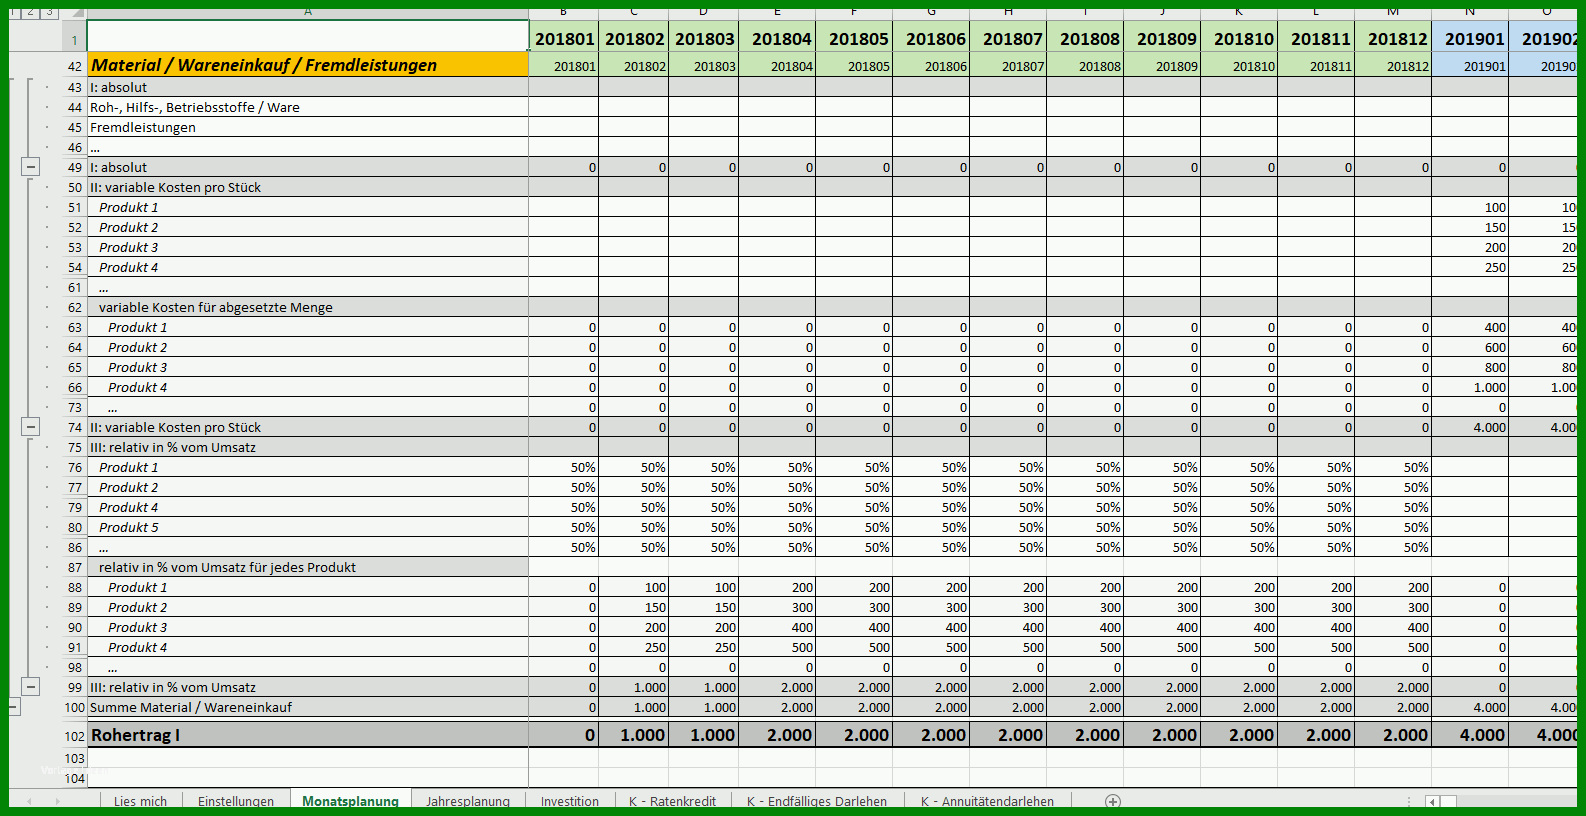Click Produkt 4 in row 54
Viewport: 1586px width, 816px height.
click(308, 267)
